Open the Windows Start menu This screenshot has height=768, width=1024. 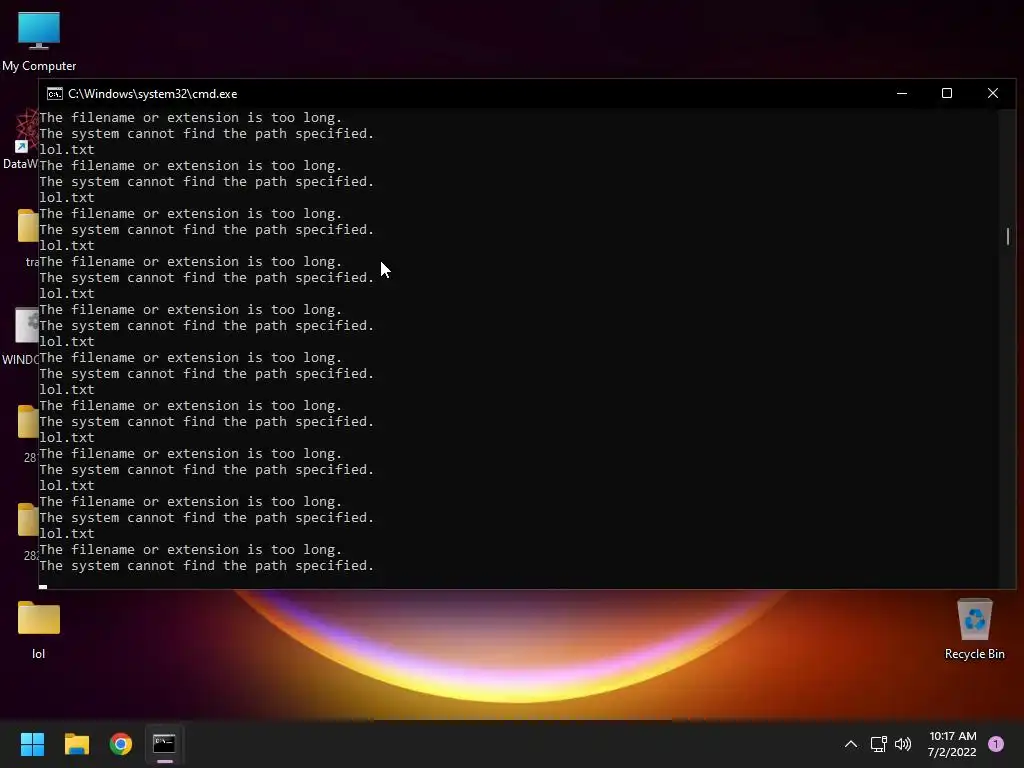[32, 744]
